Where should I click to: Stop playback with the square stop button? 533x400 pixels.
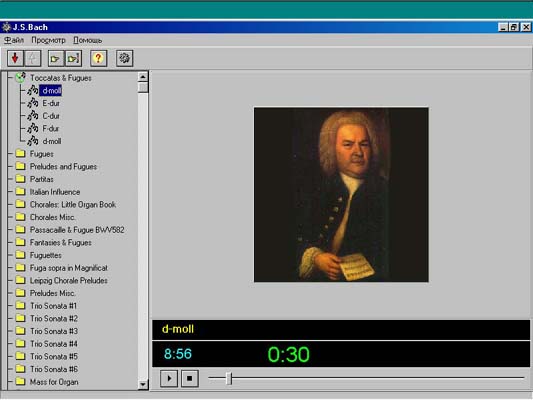(190, 378)
